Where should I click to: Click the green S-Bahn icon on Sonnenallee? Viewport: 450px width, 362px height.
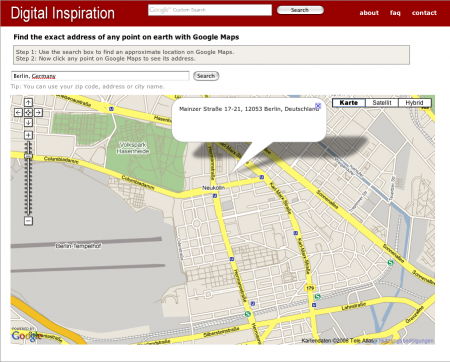tap(390, 263)
